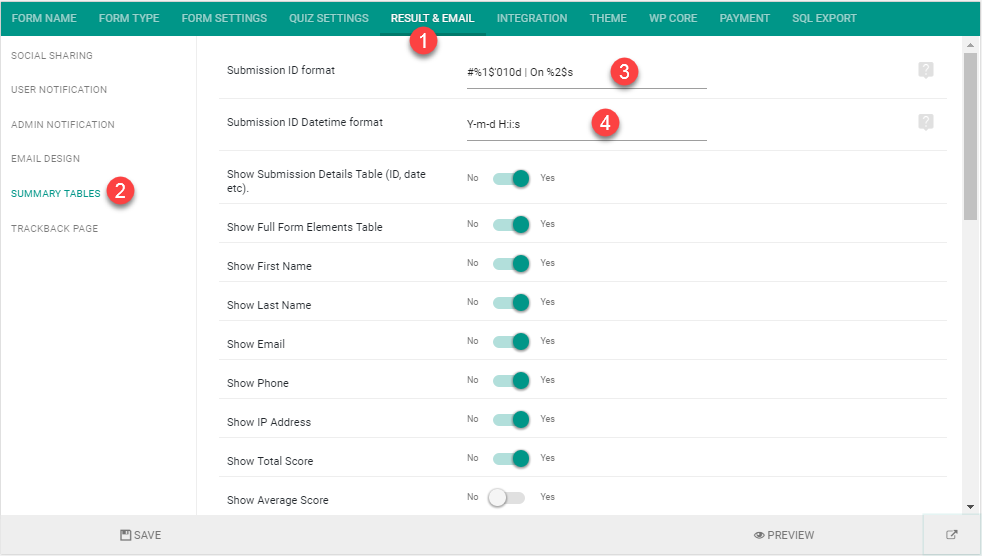Switch to the Quiz Settings tab
This screenshot has height=556, width=982.
click(329, 18)
